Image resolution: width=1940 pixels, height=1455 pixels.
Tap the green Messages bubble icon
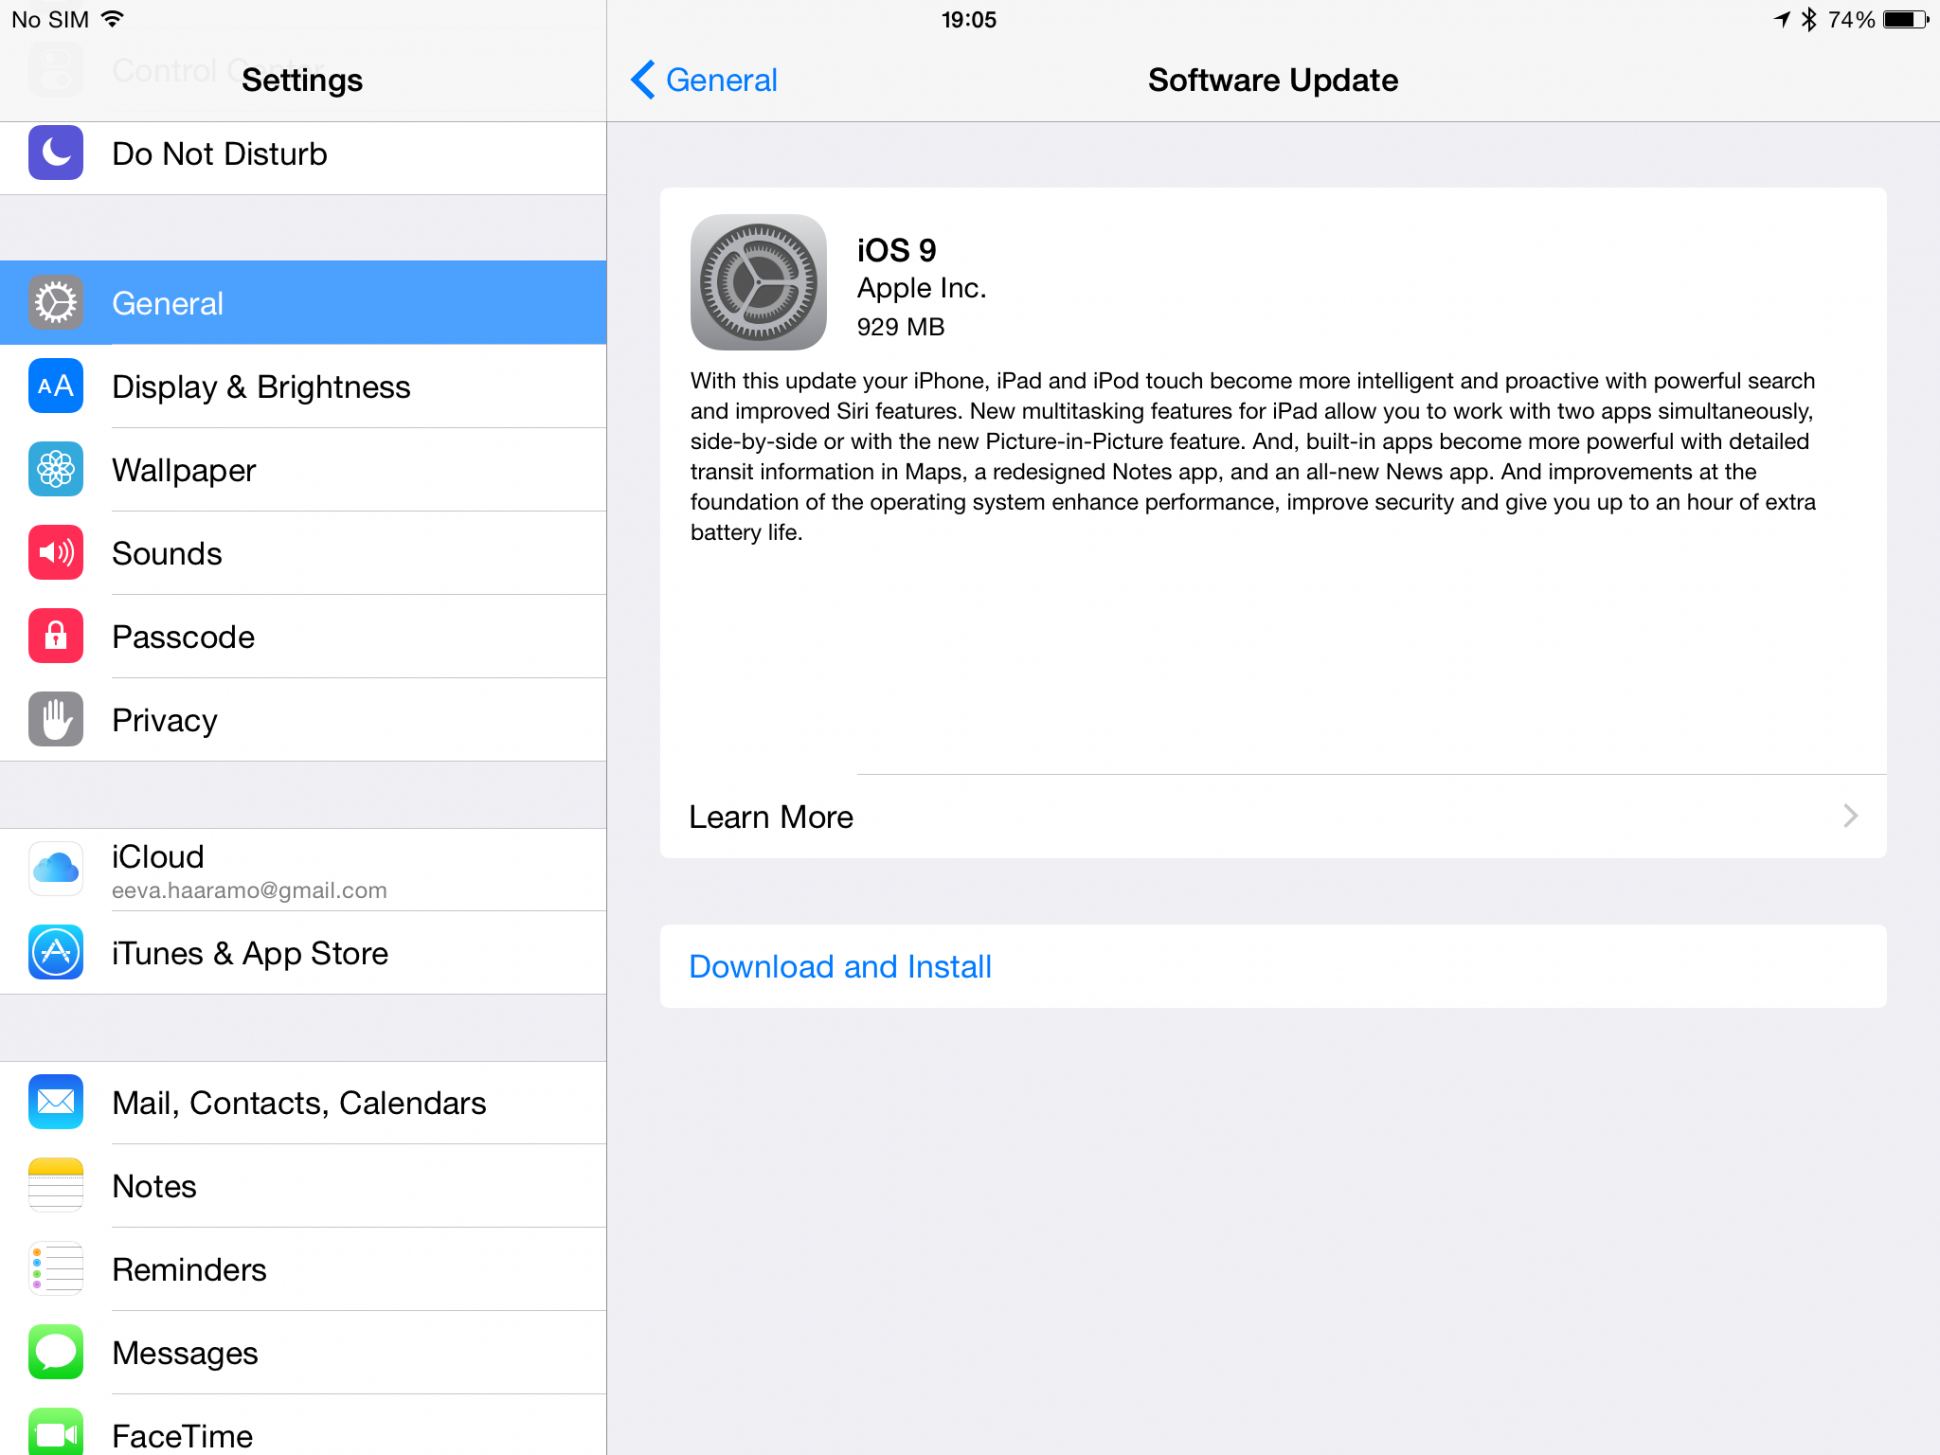coord(56,1352)
